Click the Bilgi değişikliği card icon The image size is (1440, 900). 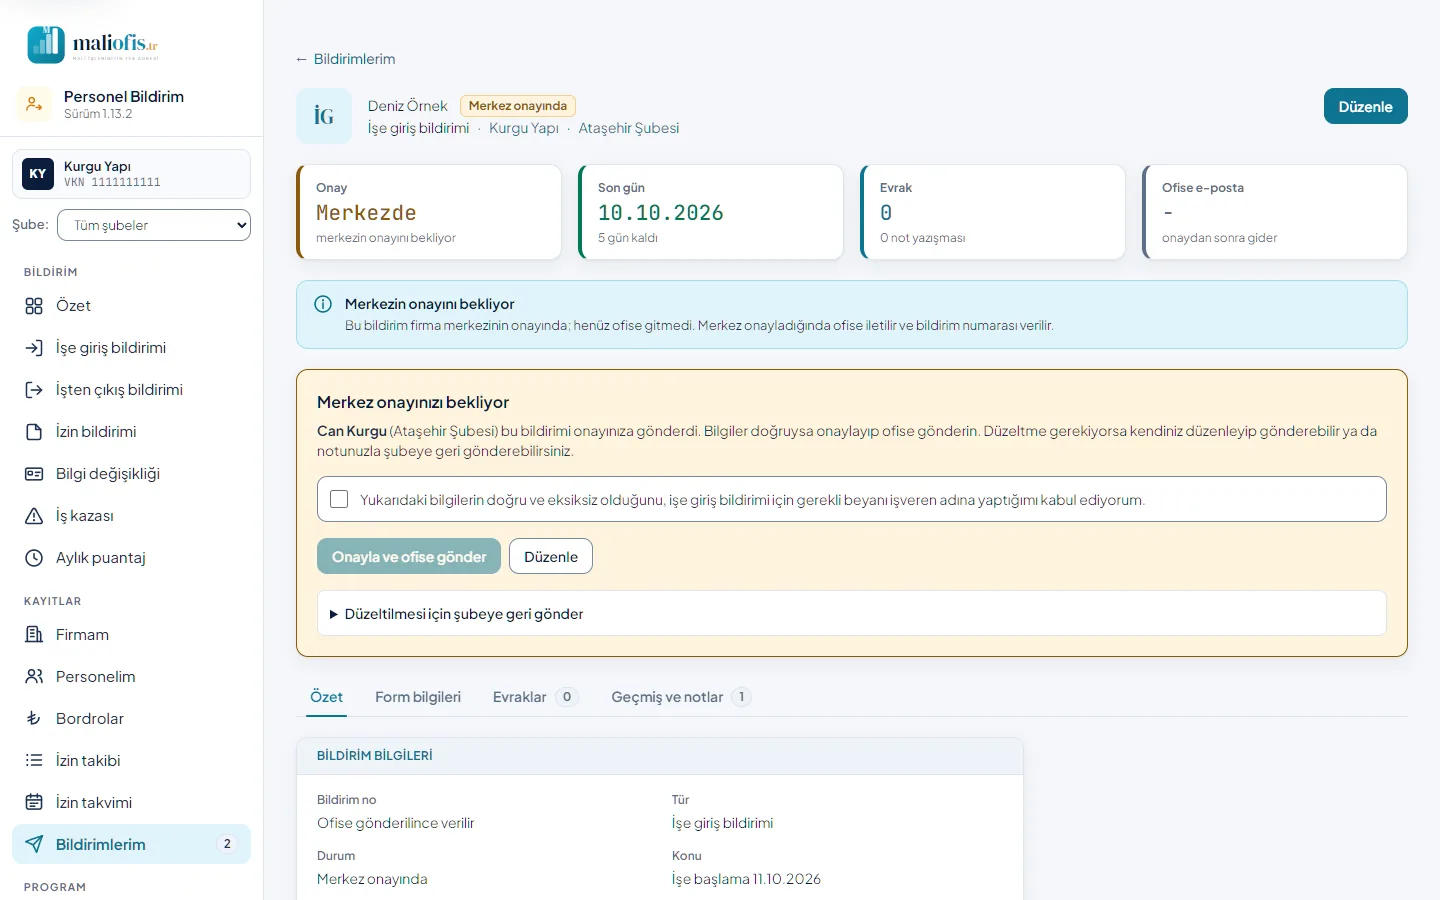point(34,474)
